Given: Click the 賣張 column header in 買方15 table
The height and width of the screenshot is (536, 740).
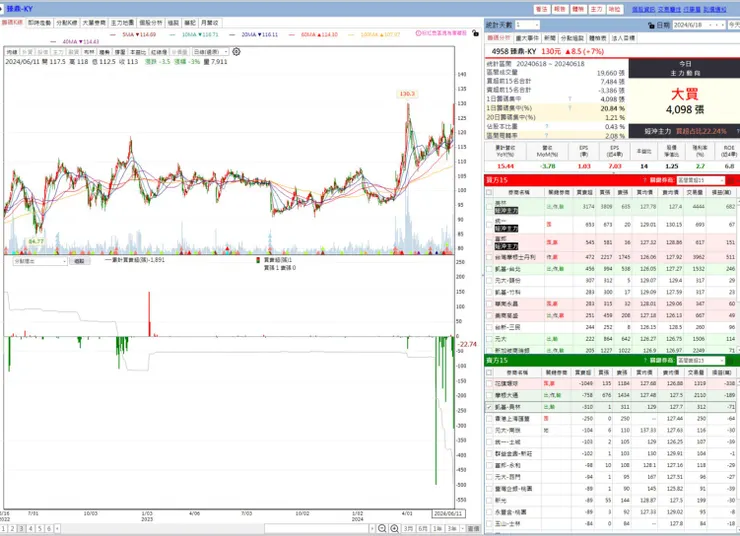Looking at the screenshot, I should 622,193.
